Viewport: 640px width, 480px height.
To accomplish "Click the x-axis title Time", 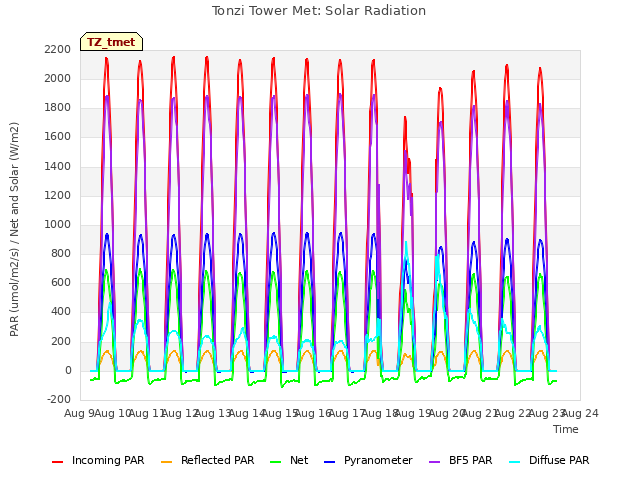I will [x=566, y=429].
